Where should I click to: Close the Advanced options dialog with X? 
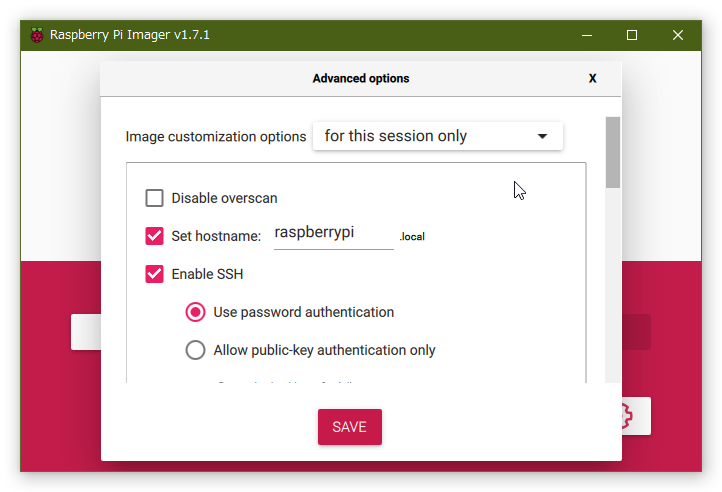click(x=593, y=78)
